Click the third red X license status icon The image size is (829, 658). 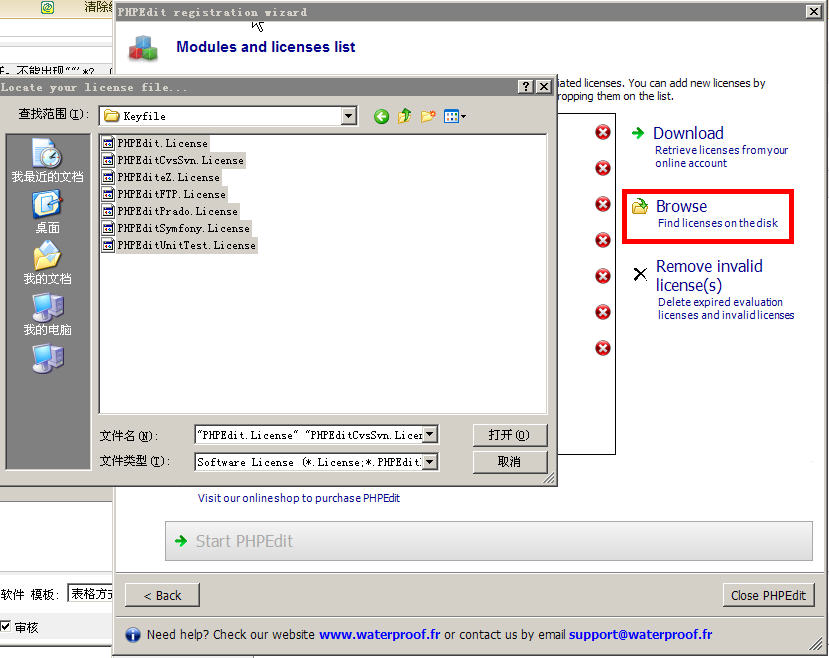point(603,204)
